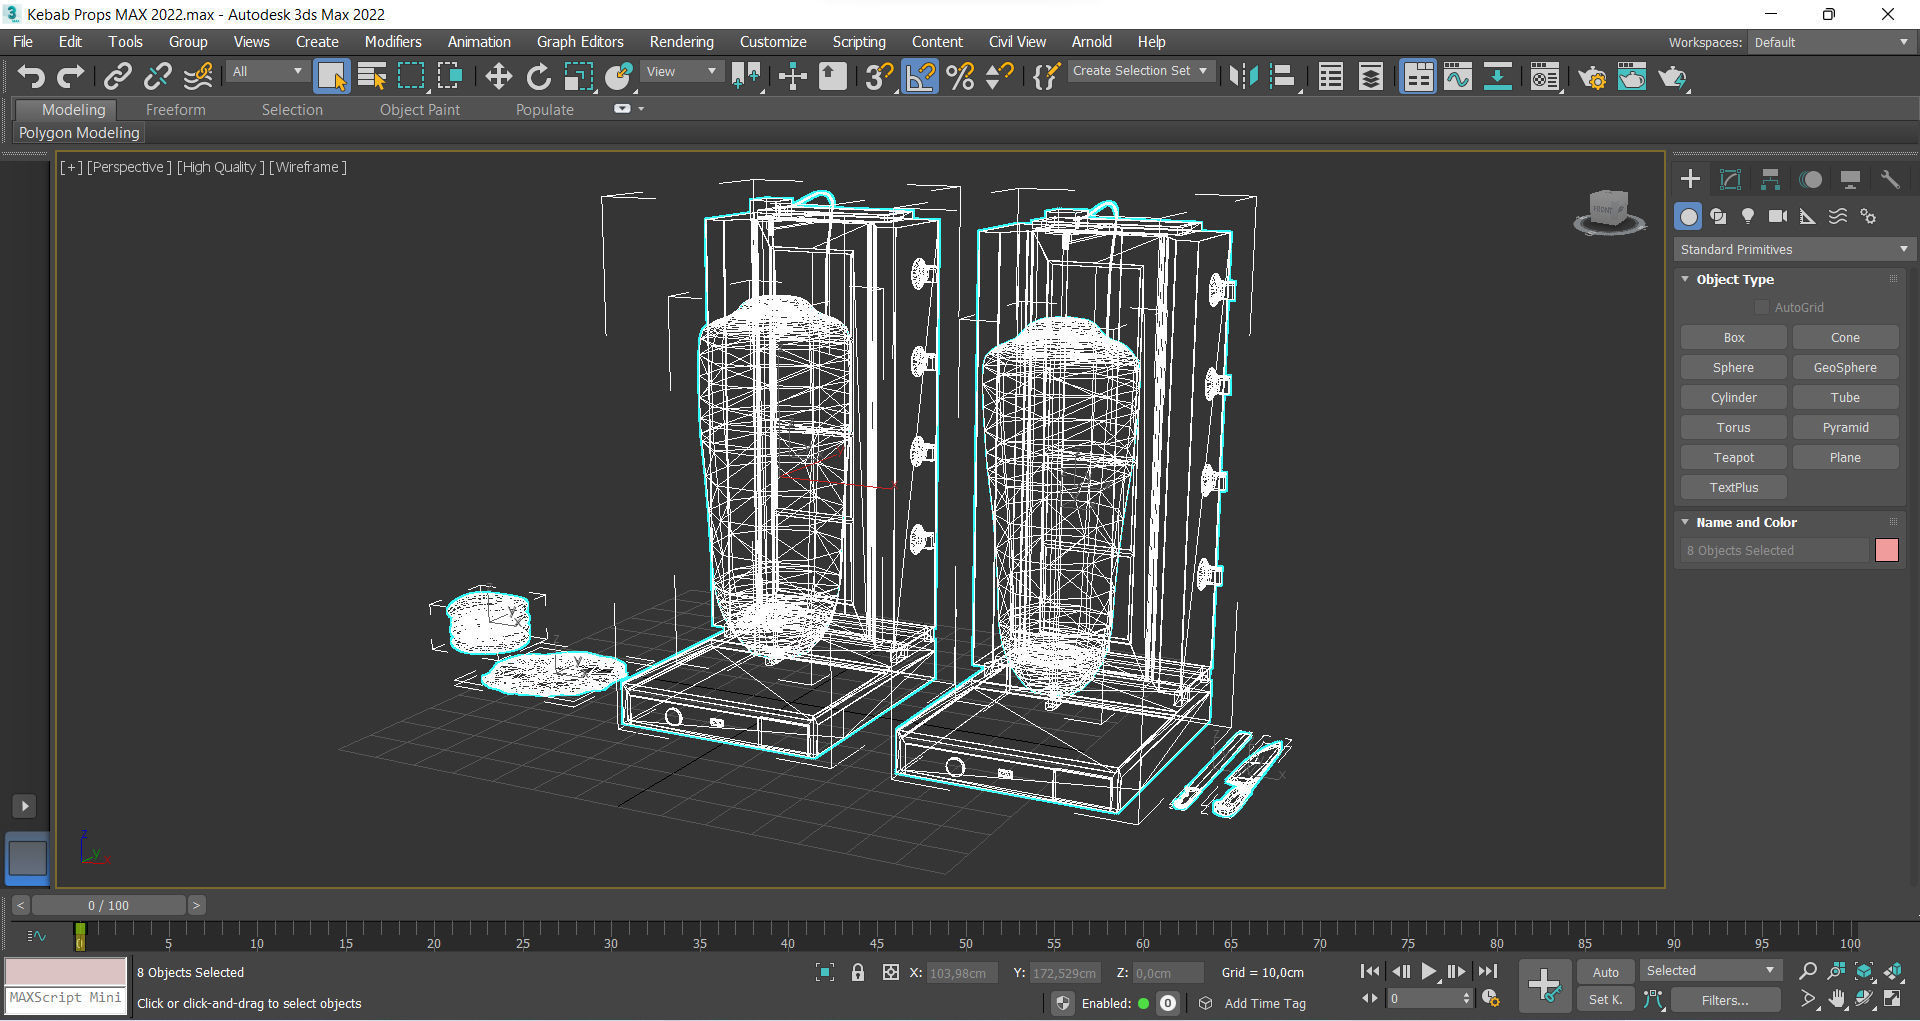
Task: Toggle Angle Snap button
Action: [920, 76]
